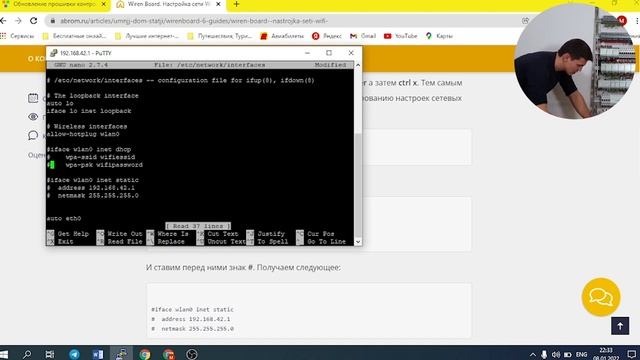The image size is (640, 360).
Task: Click the calendar icon on webpage sidebar
Action: pos(33,98)
